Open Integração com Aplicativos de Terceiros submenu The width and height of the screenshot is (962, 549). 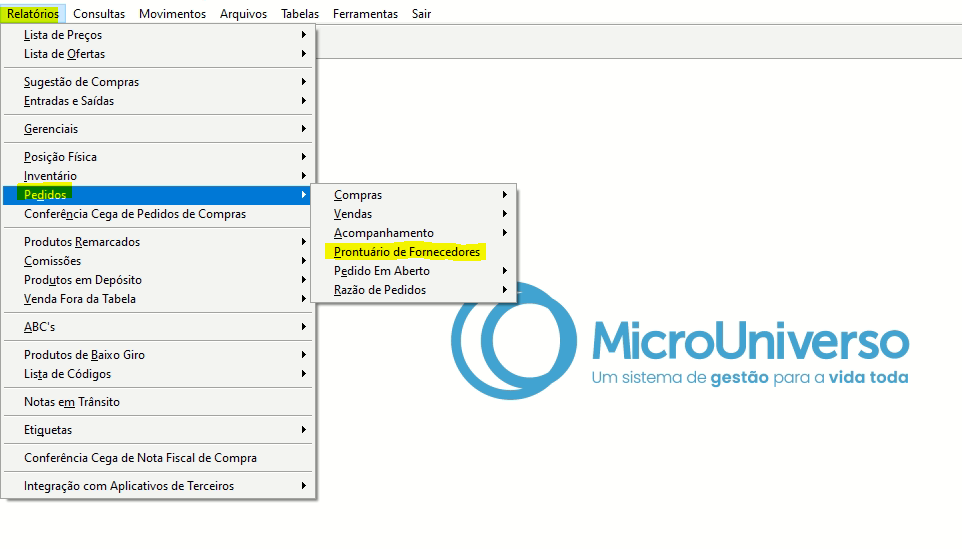(158, 486)
